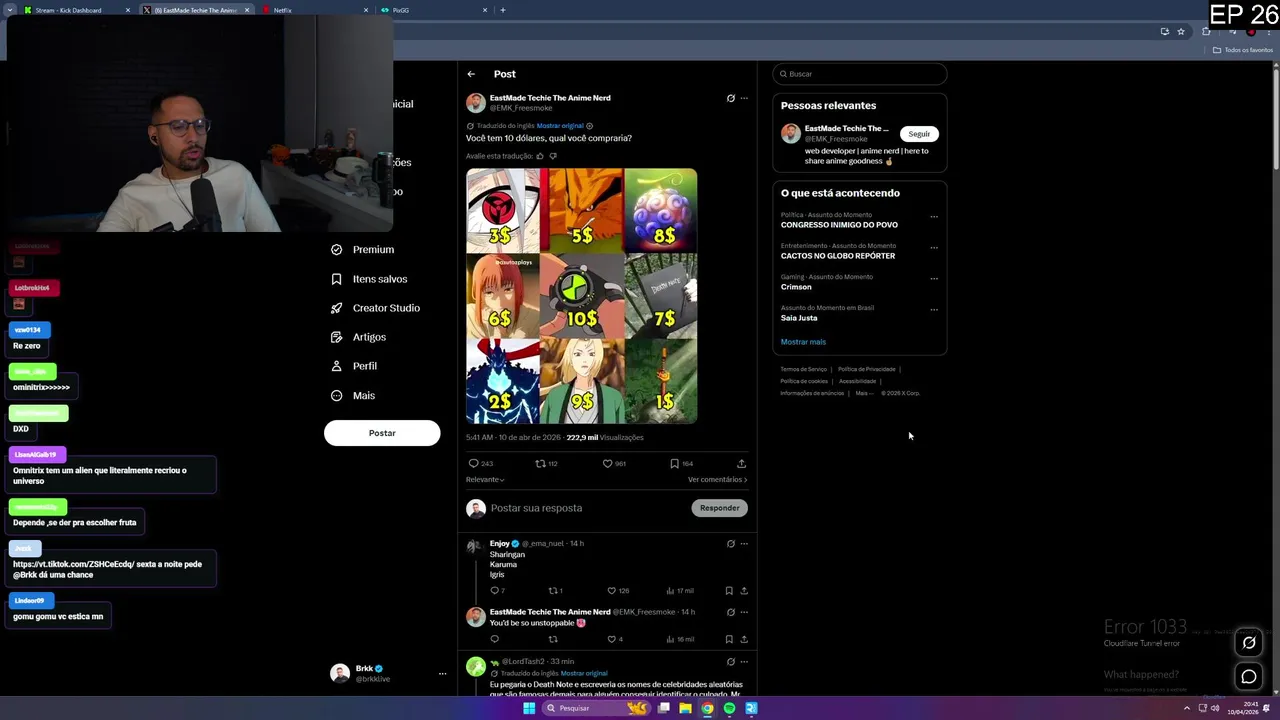Click the Responder button
Viewport: 1280px width, 720px height.
[x=719, y=508]
